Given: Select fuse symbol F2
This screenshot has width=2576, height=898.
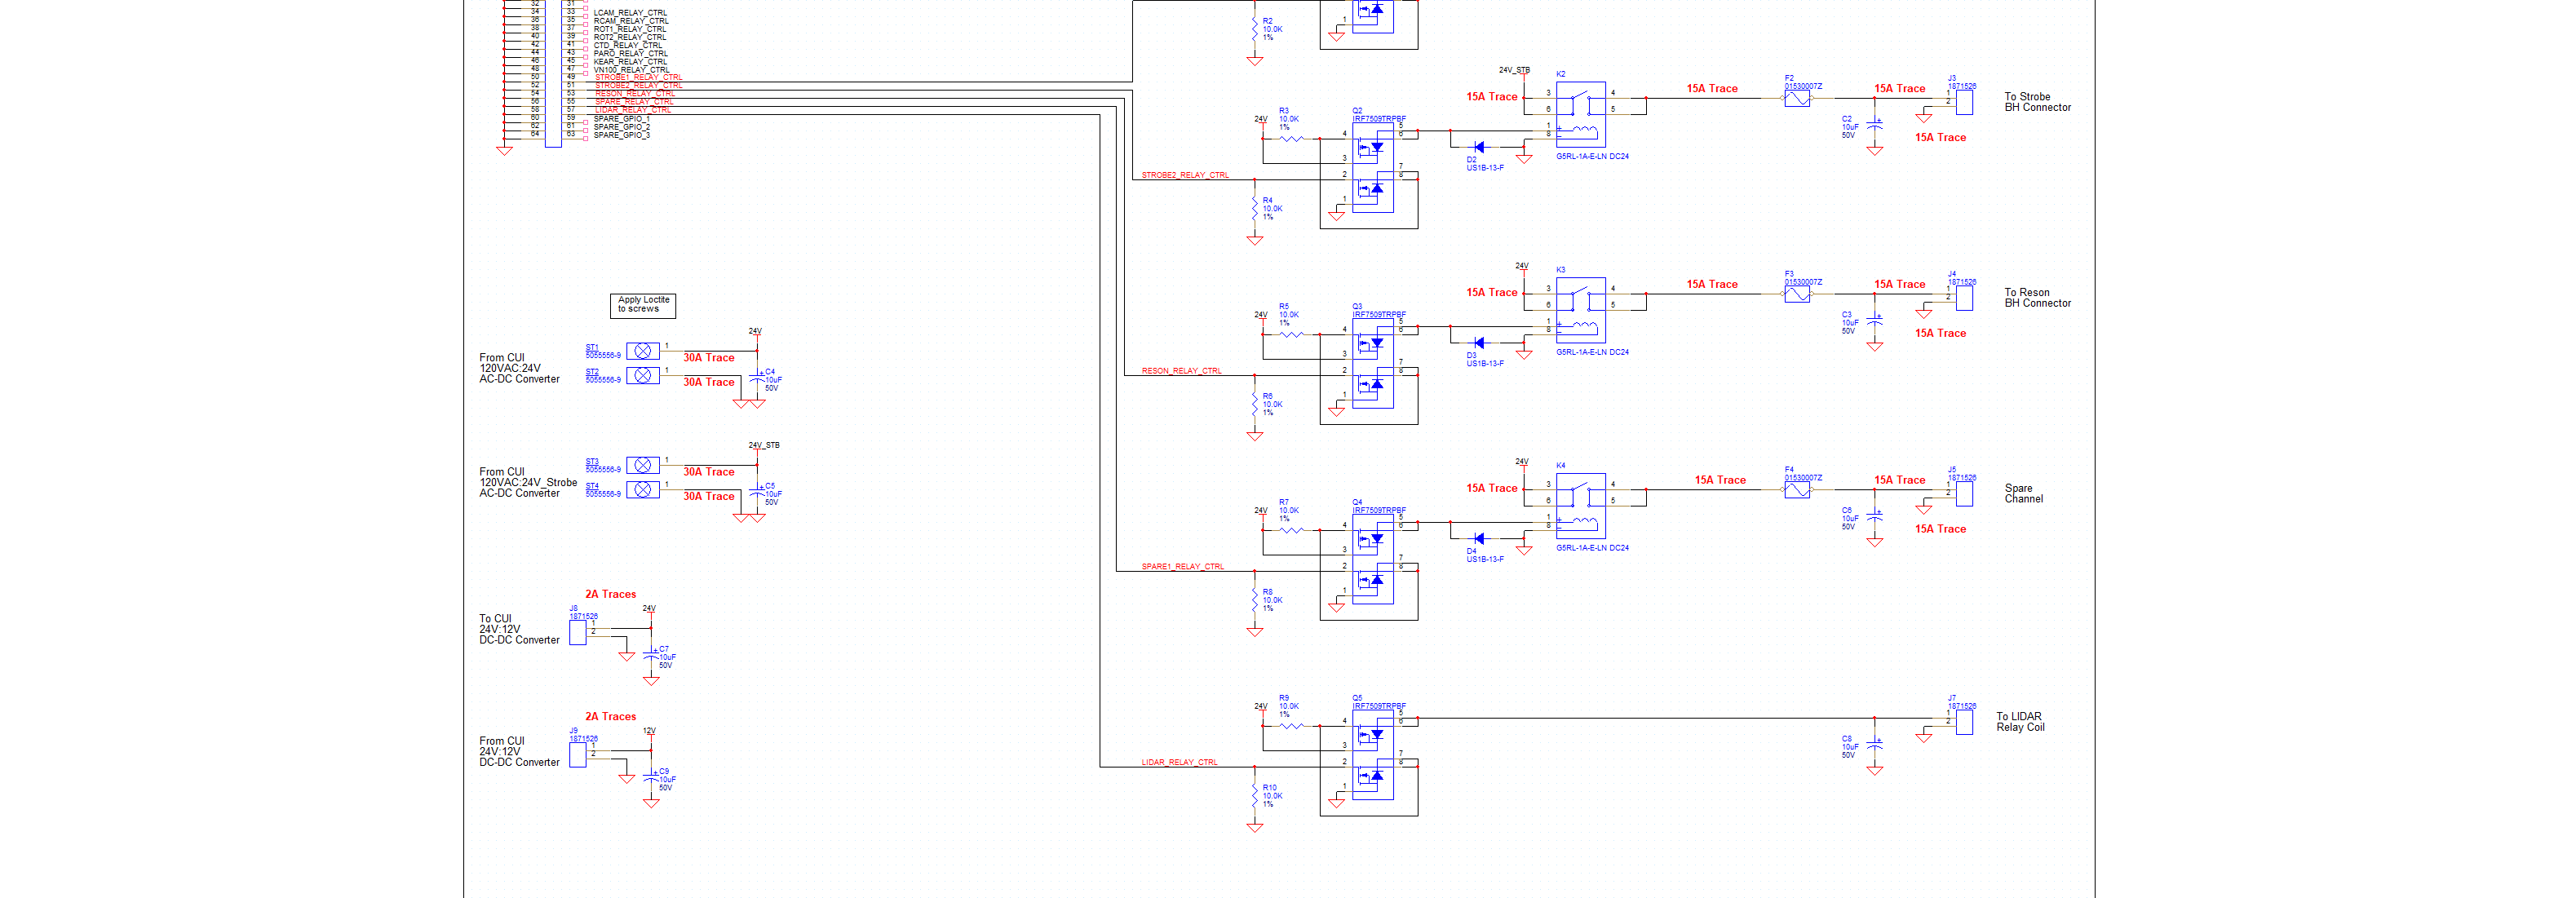Looking at the screenshot, I should click(1797, 99).
